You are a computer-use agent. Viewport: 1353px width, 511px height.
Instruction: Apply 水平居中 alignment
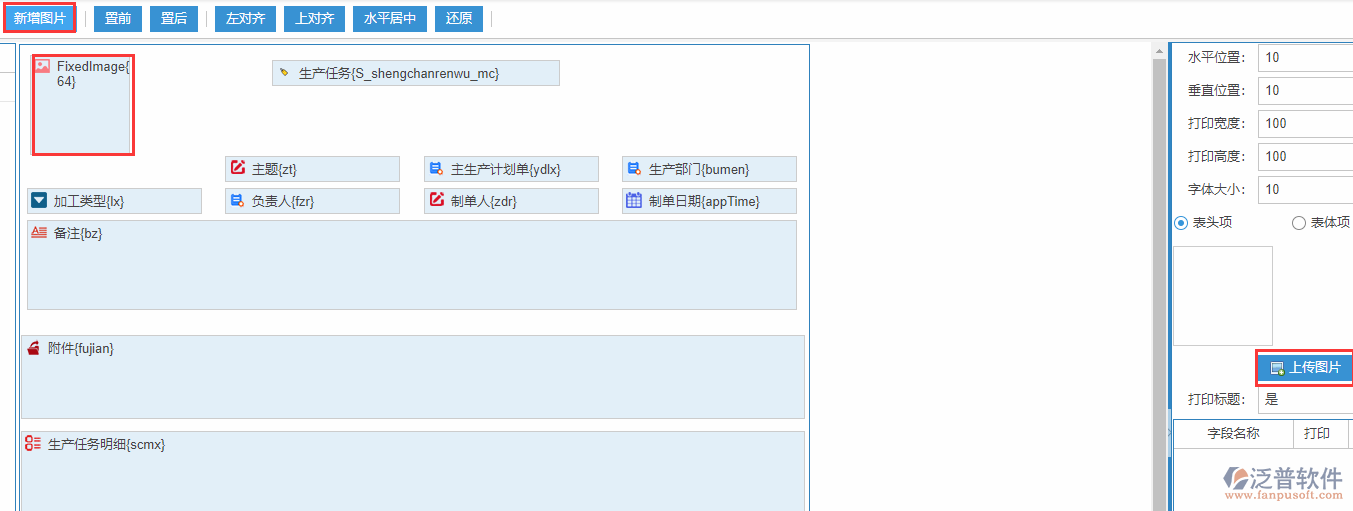click(x=391, y=19)
